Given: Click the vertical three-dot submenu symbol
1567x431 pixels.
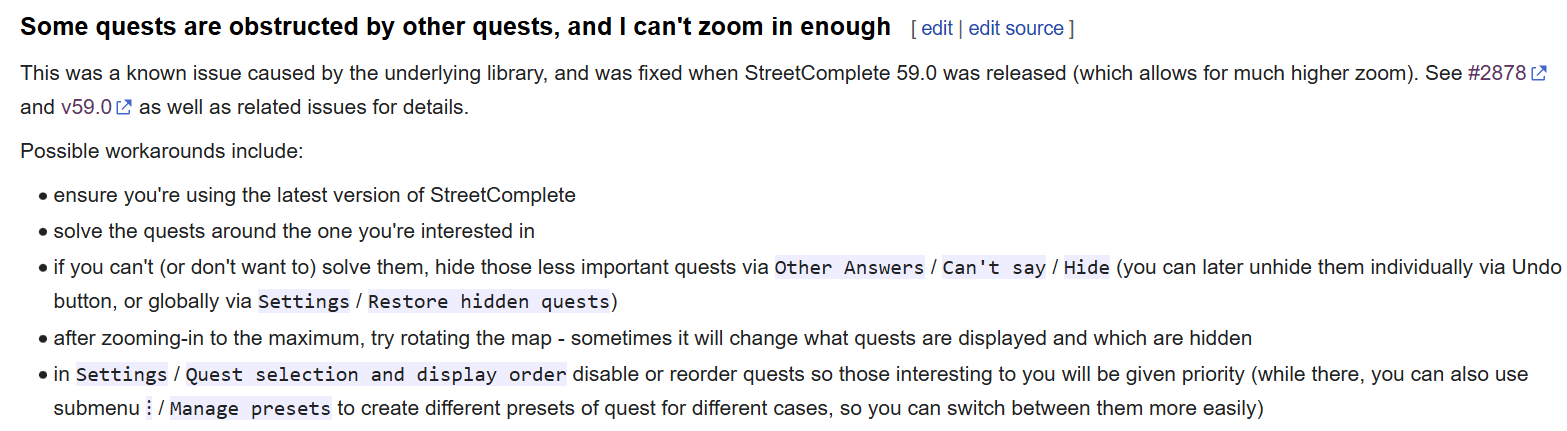Looking at the screenshot, I should tap(149, 409).
